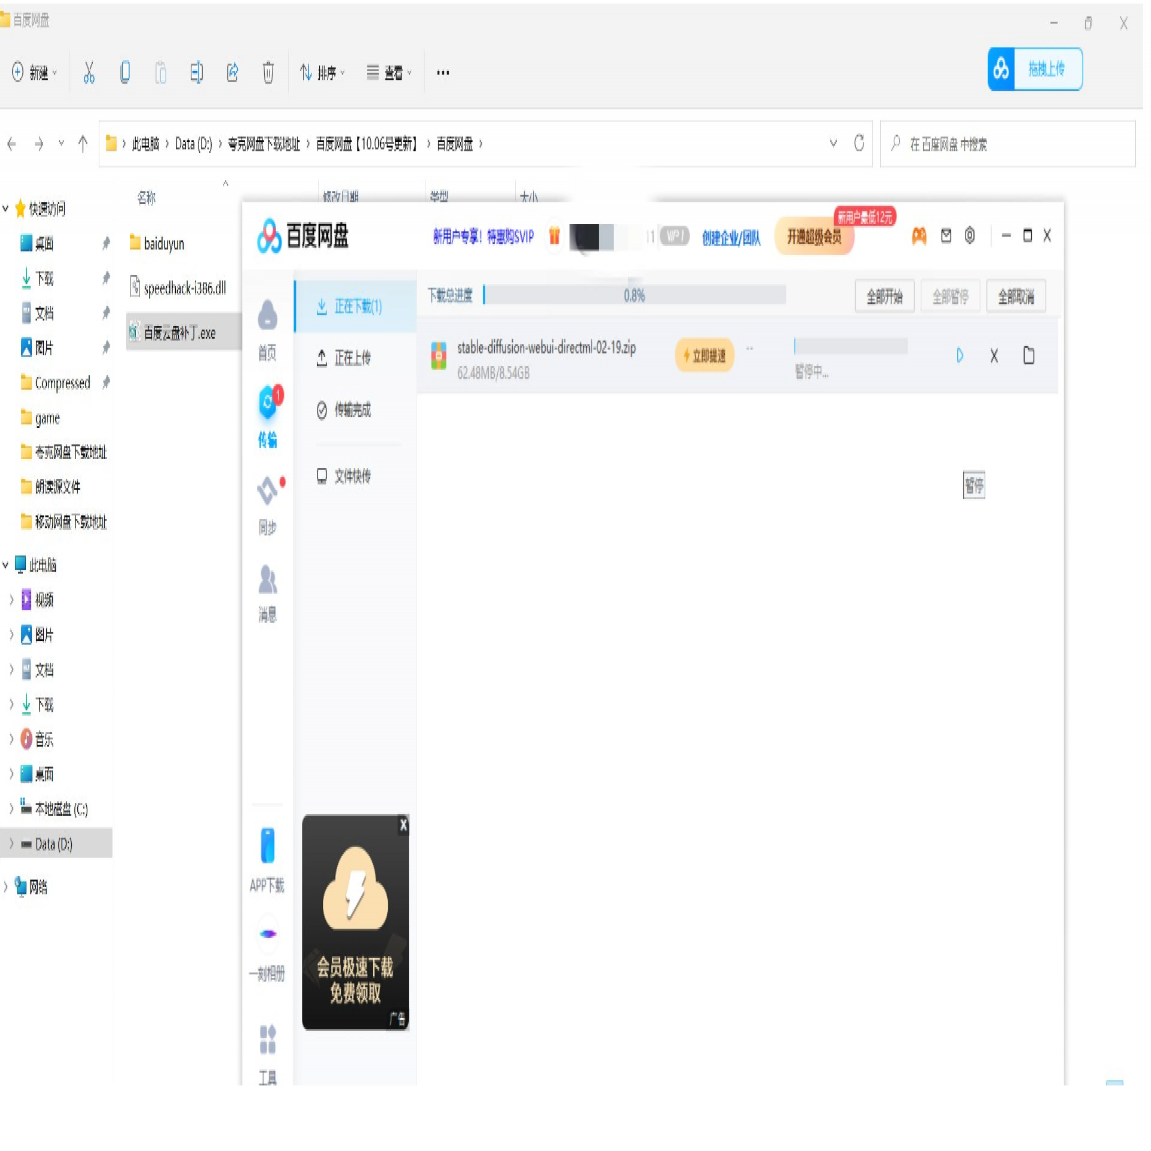Open the 消息 messages sidebar icon
The width and height of the screenshot is (1151, 1151).
pos(267,593)
